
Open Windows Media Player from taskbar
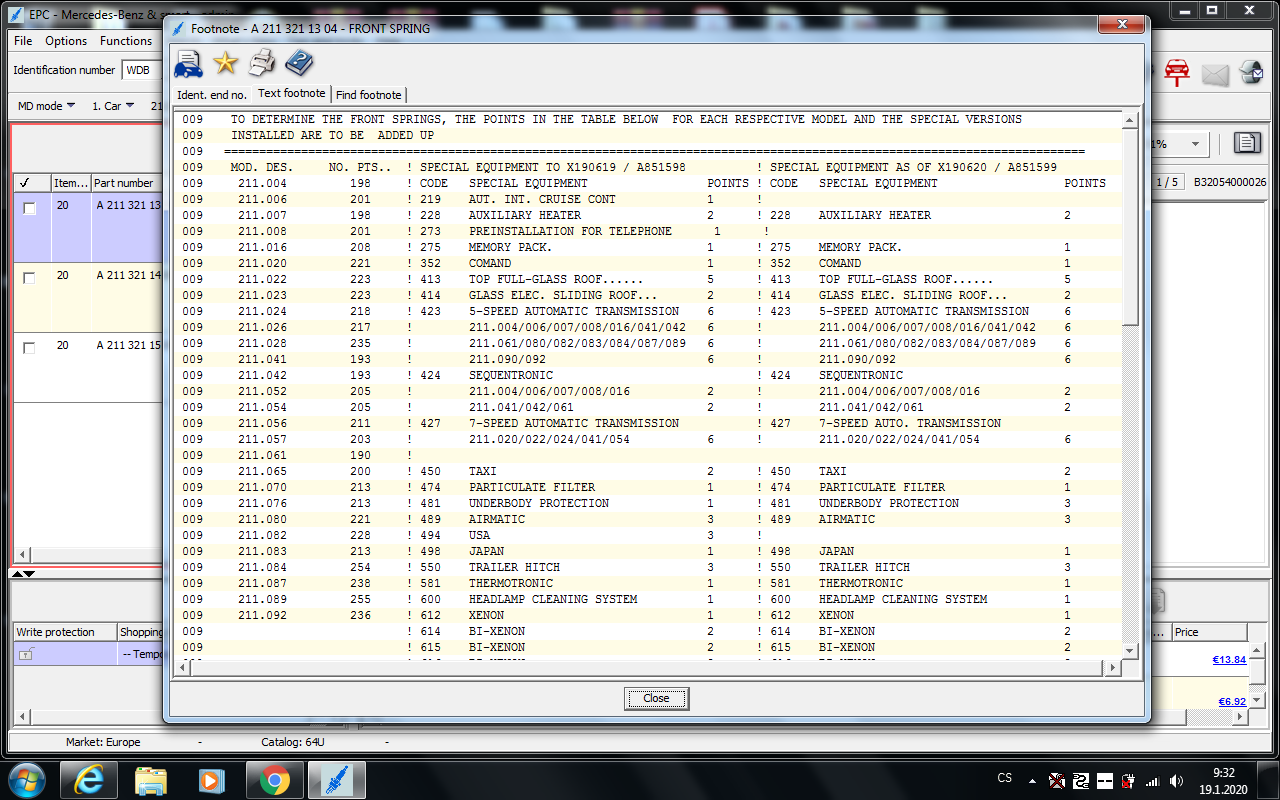pos(212,780)
